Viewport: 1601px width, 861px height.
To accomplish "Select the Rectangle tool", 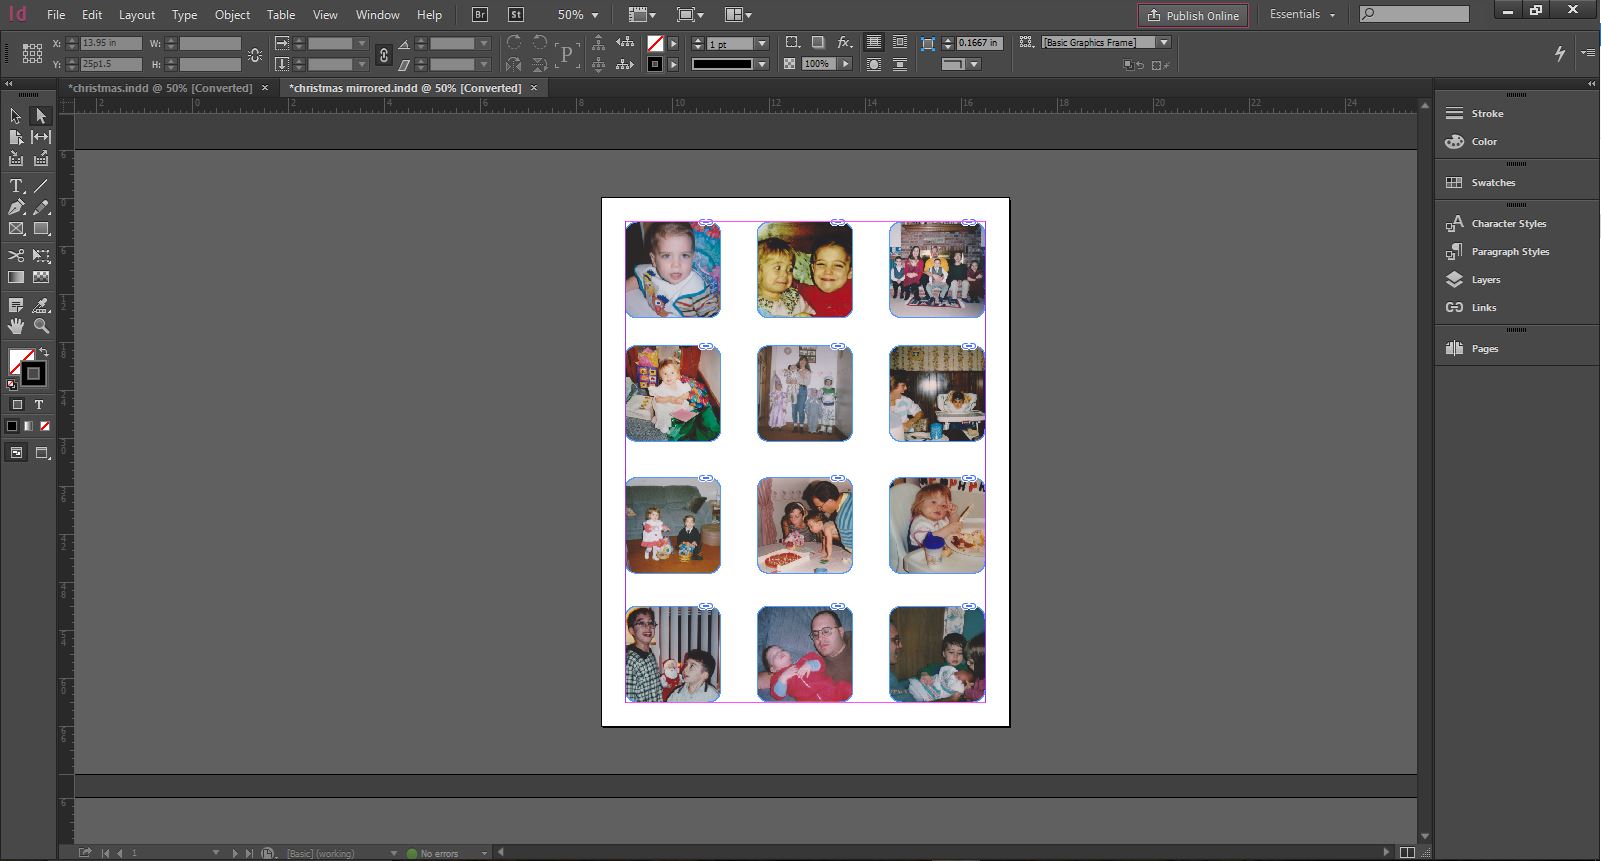I will pos(41,229).
